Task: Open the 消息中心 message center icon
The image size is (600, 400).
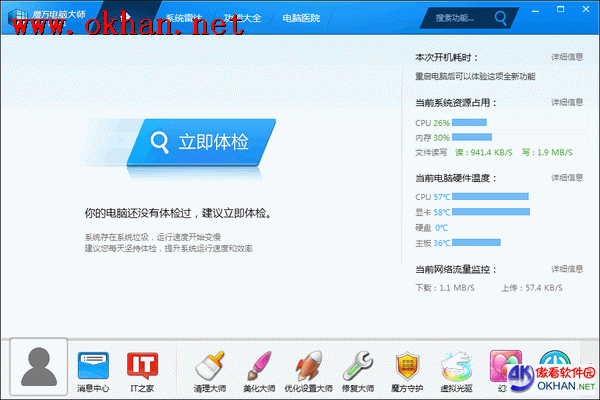Action: tap(93, 372)
